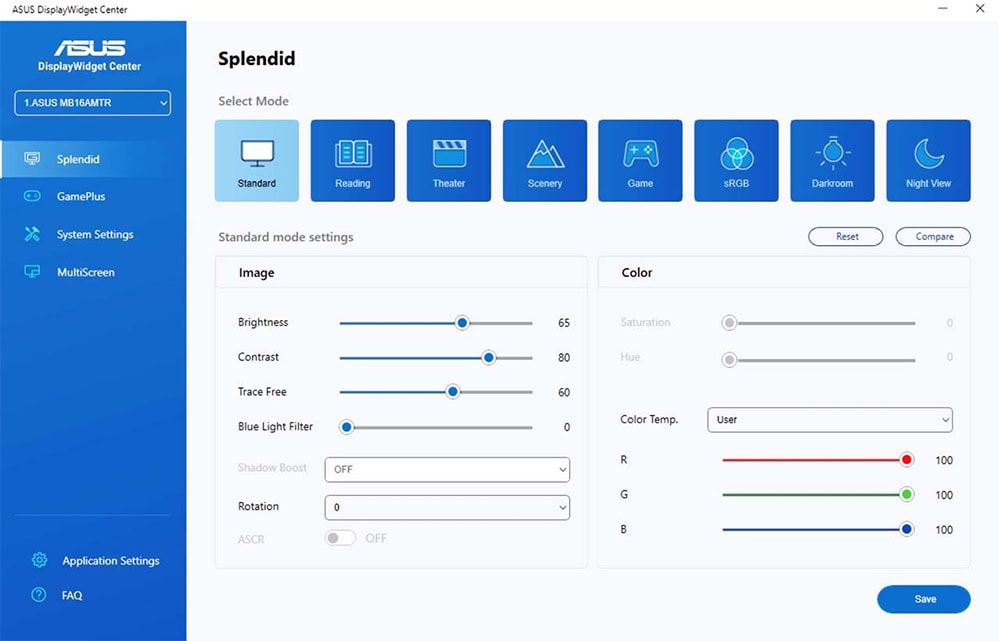Click the Contrast slider handle
Screen dimensions: 1000x641
[x=489, y=358]
